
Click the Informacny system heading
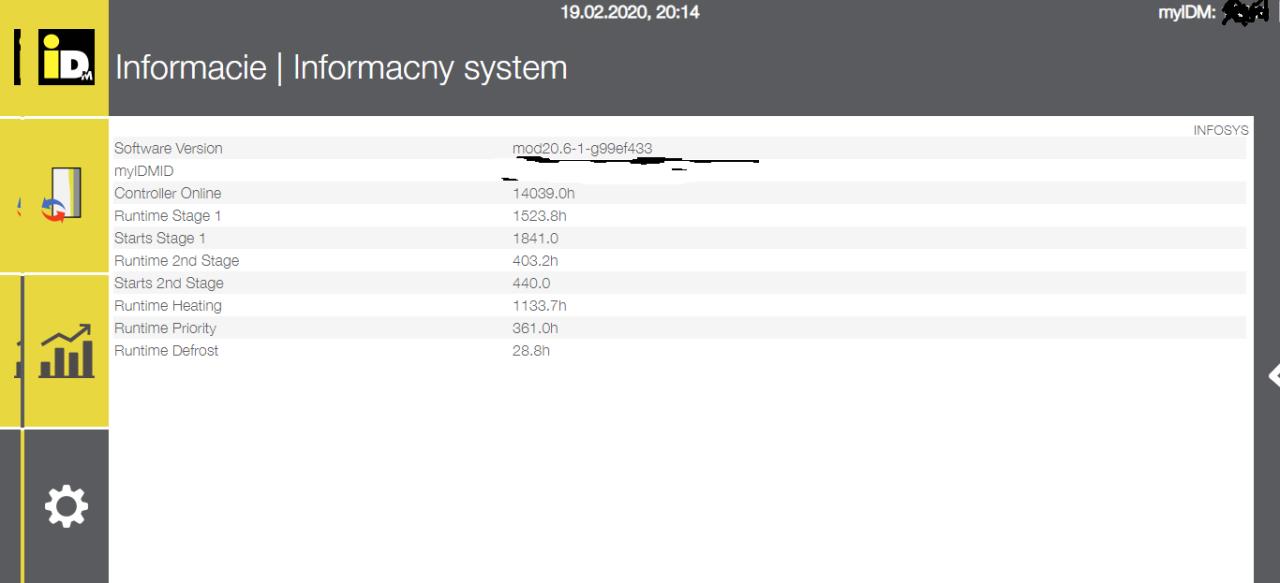point(430,68)
